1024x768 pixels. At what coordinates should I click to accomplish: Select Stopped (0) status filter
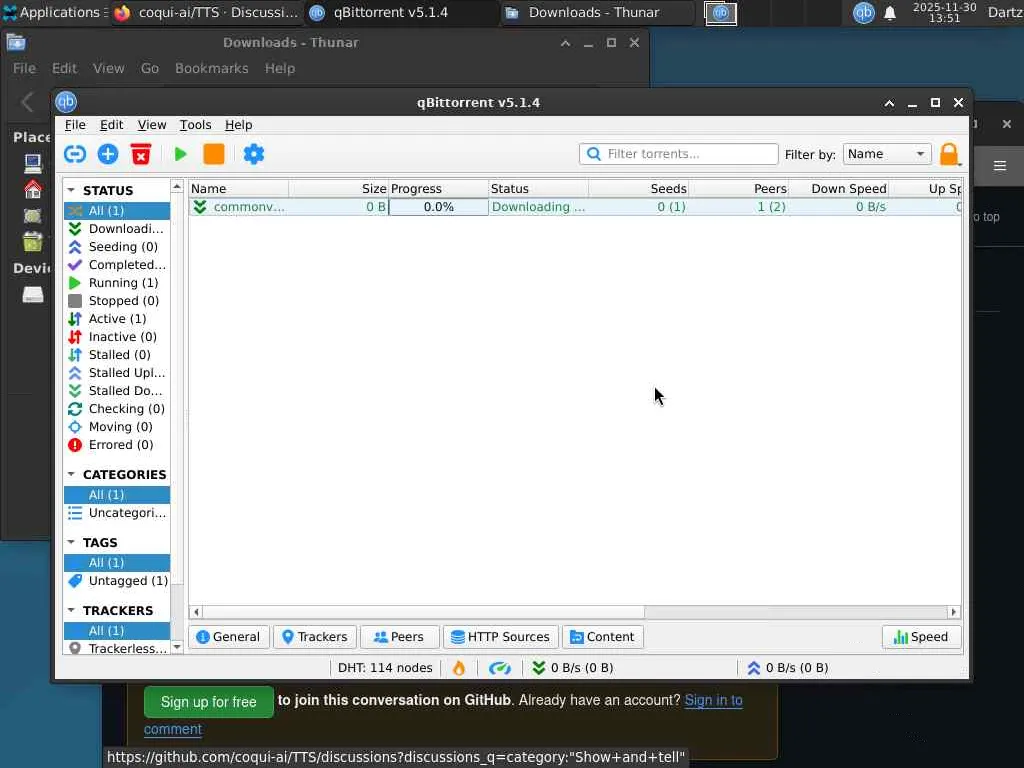tap(117, 300)
